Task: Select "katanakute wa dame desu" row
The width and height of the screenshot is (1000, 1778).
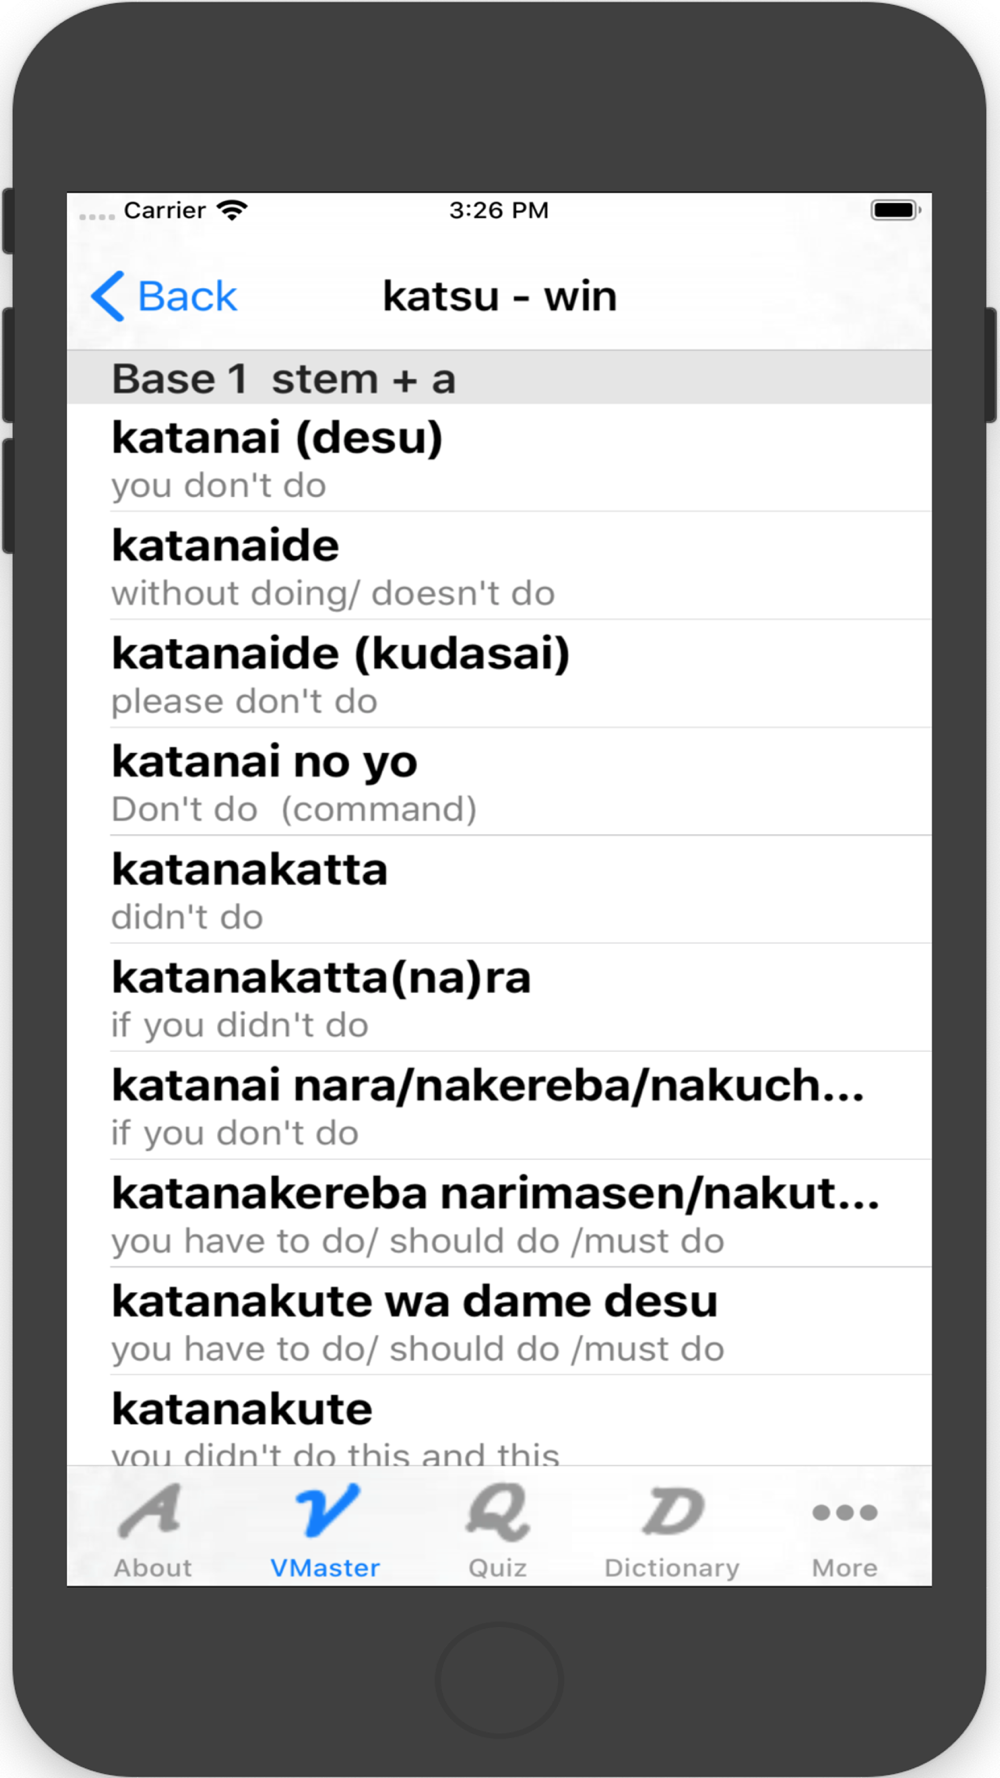Action: pyautogui.click(x=499, y=1322)
